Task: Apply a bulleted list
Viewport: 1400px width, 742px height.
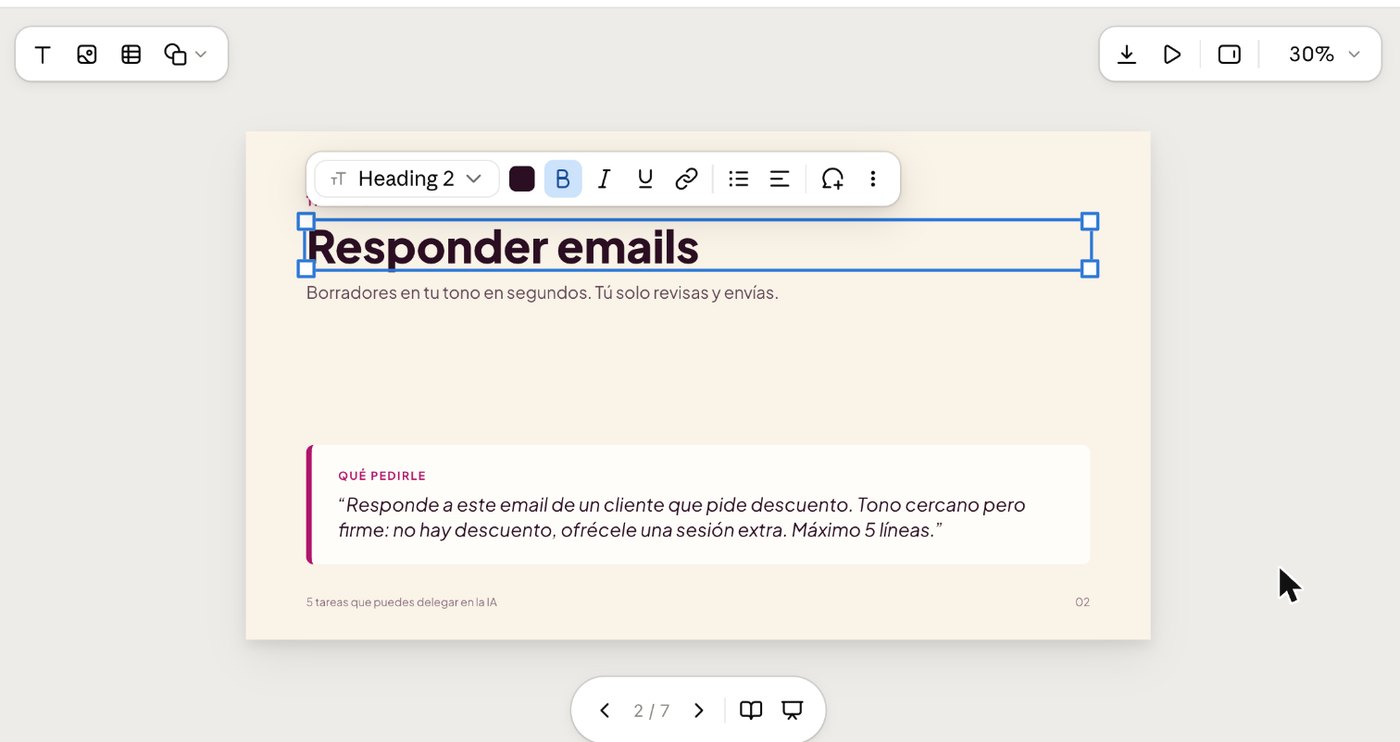Action: (x=739, y=179)
